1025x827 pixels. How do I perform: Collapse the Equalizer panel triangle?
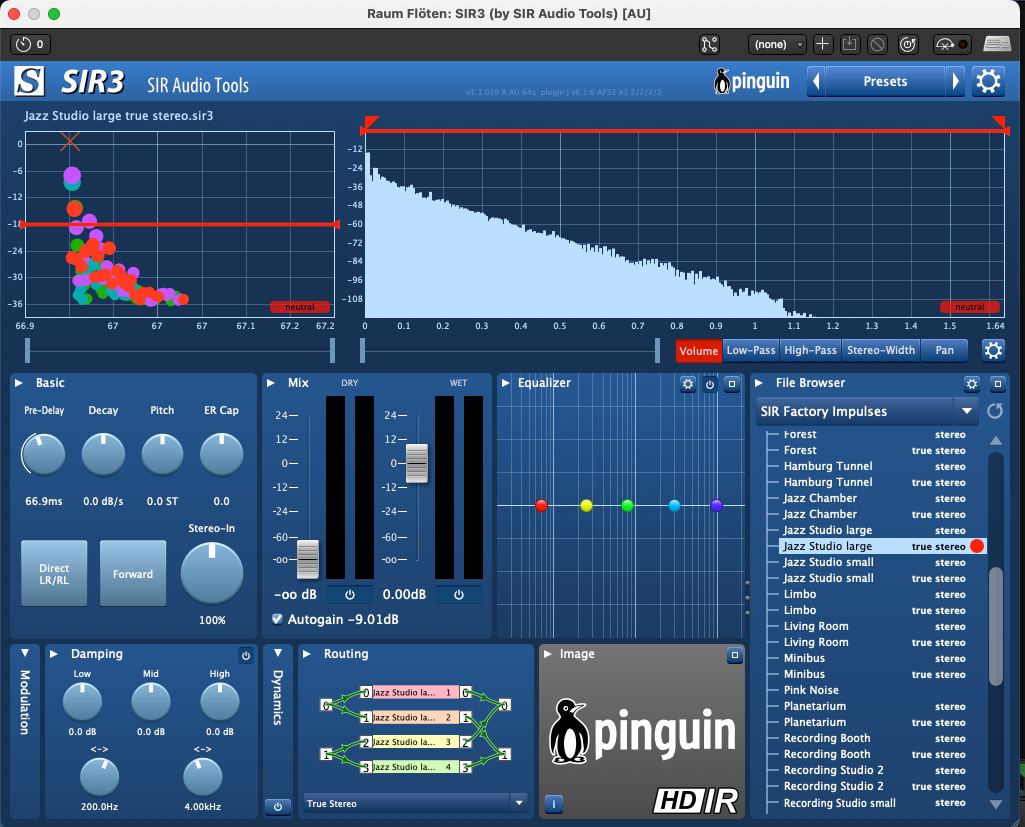(x=505, y=383)
